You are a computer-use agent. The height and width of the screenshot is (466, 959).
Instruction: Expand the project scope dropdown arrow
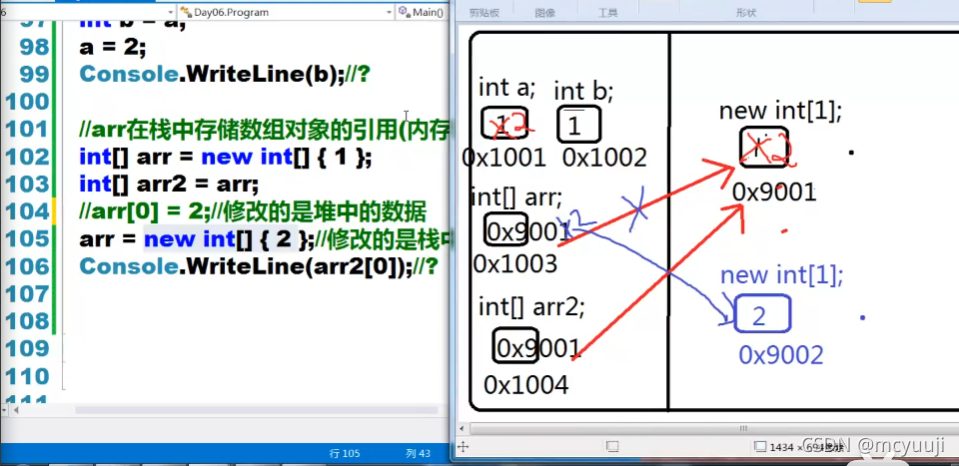click(171, 12)
